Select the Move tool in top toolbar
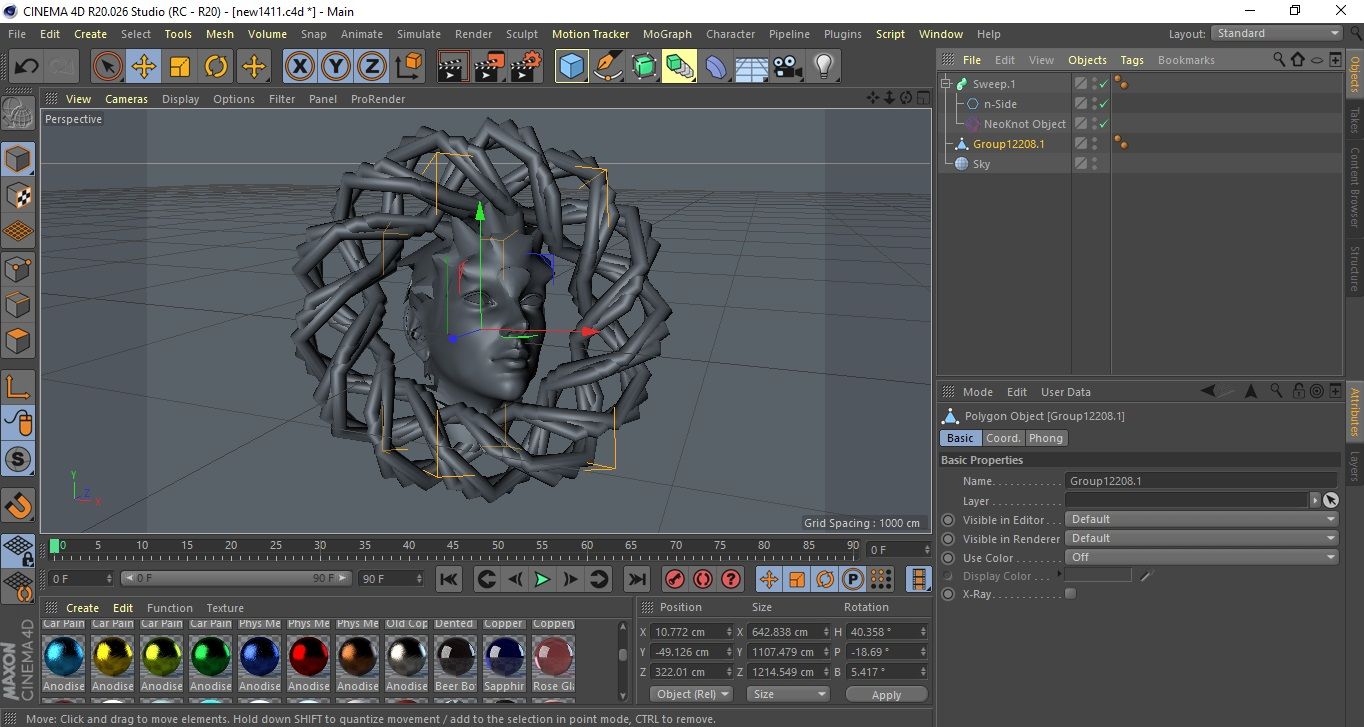1364x727 pixels. tap(144, 67)
